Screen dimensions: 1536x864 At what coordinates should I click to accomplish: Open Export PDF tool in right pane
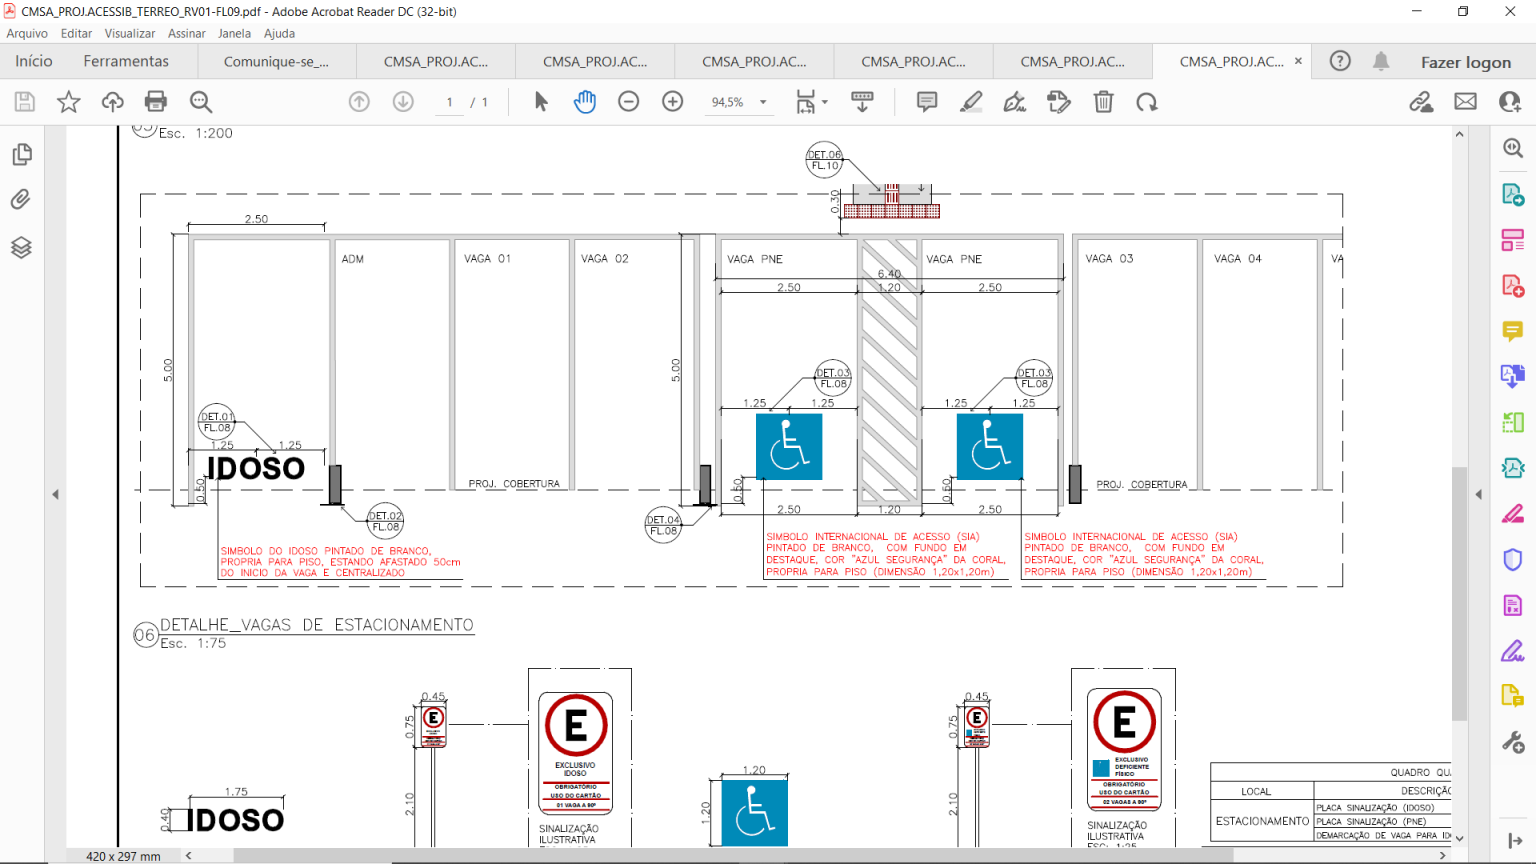click(1513, 194)
